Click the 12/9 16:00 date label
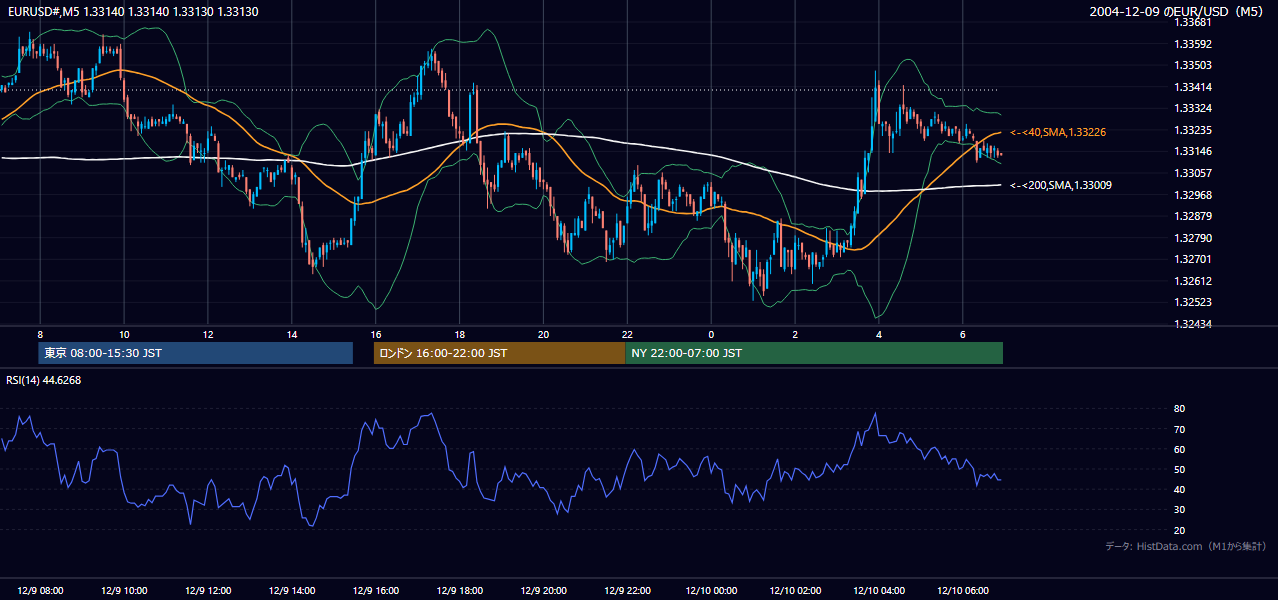Viewport: 1278px width, 600px height. [376, 590]
